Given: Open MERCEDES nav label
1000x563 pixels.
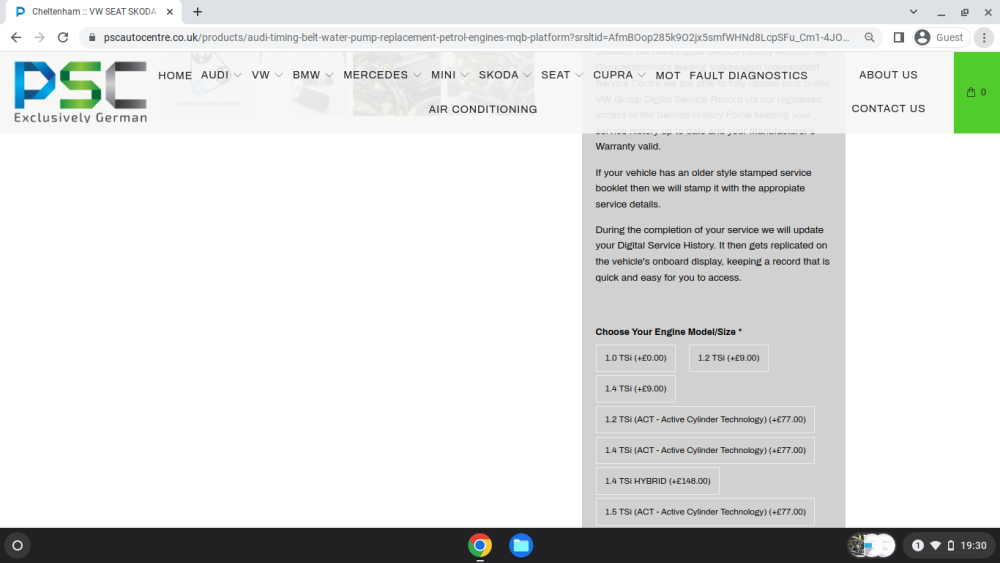Looking at the screenshot, I should (375, 75).
